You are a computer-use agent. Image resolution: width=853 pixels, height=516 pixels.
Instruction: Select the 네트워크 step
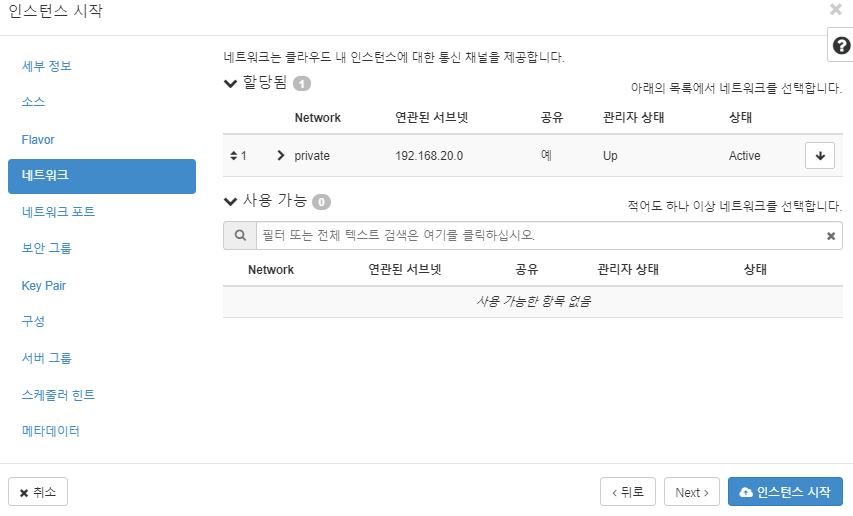[x=102, y=176]
